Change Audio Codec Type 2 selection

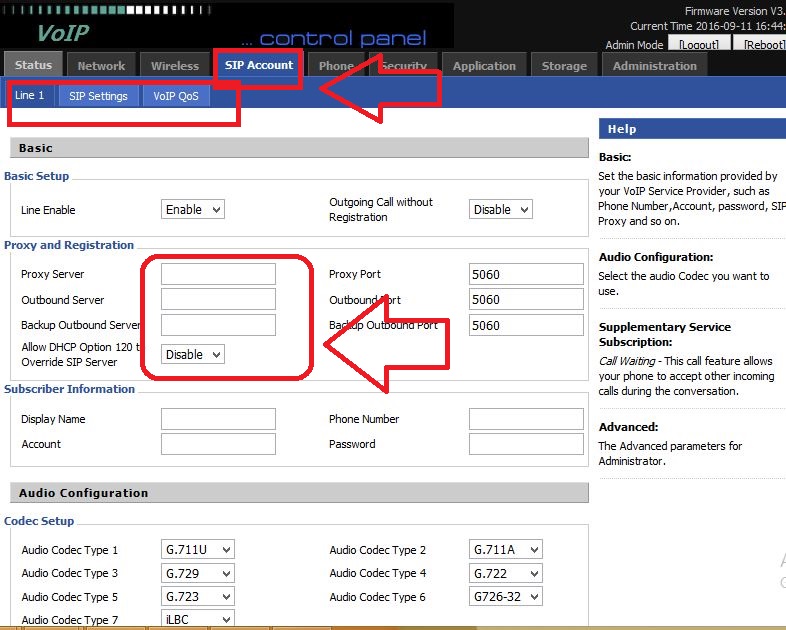coord(505,550)
